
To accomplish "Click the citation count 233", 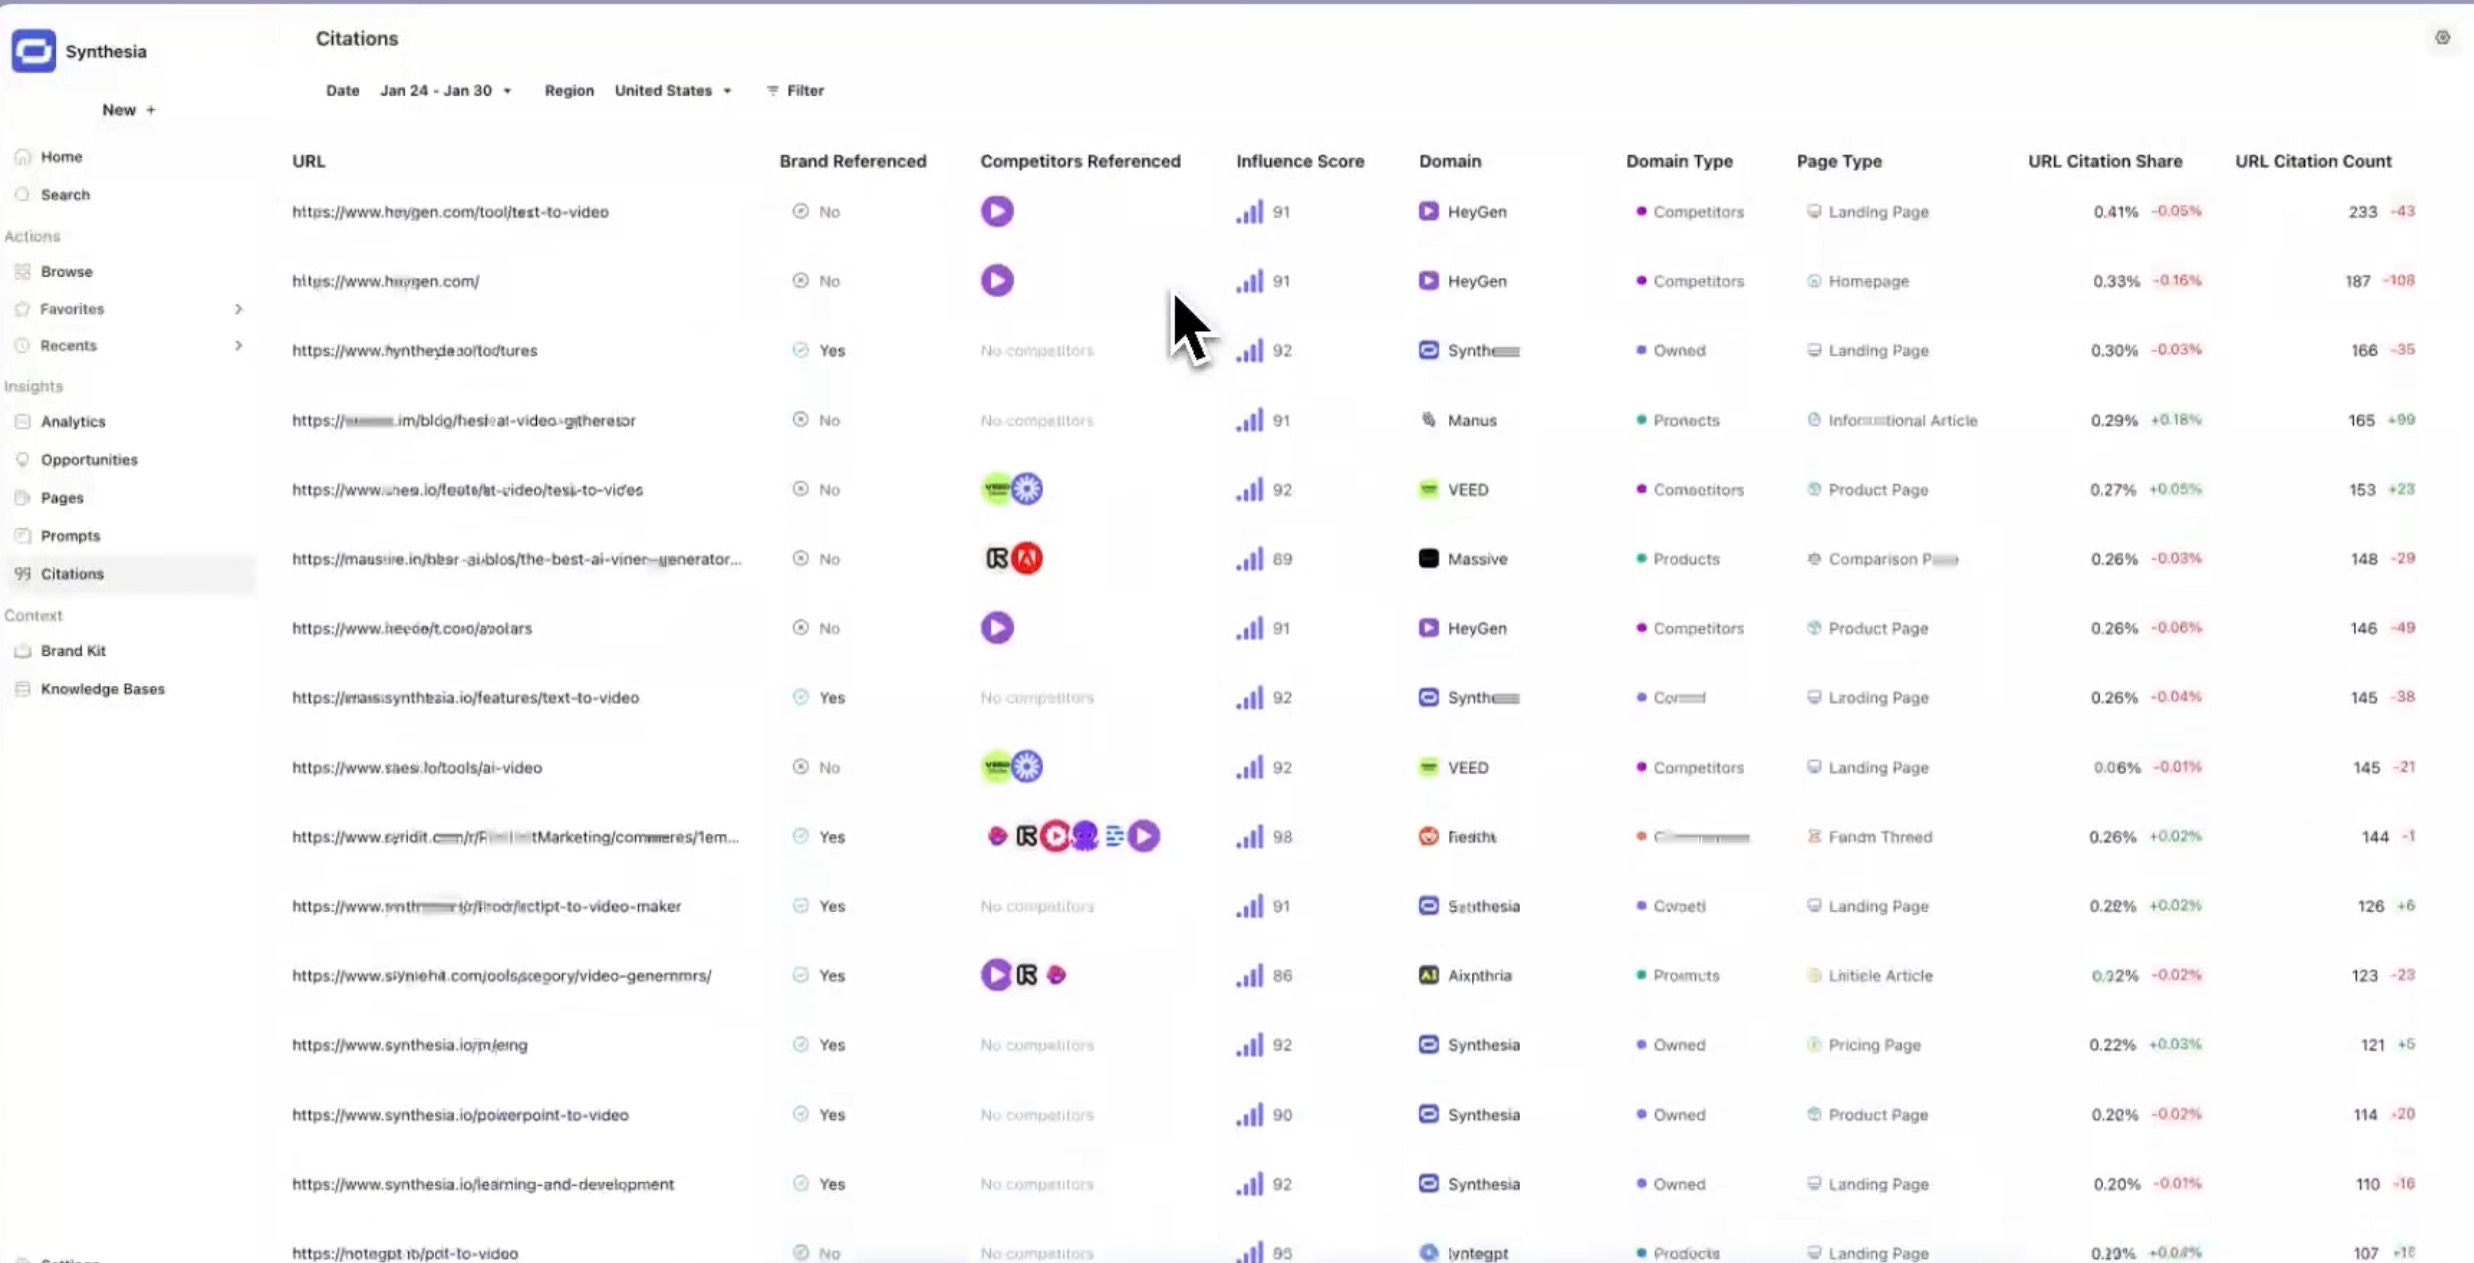I will pyautogui.click(x=2362, y=212).
